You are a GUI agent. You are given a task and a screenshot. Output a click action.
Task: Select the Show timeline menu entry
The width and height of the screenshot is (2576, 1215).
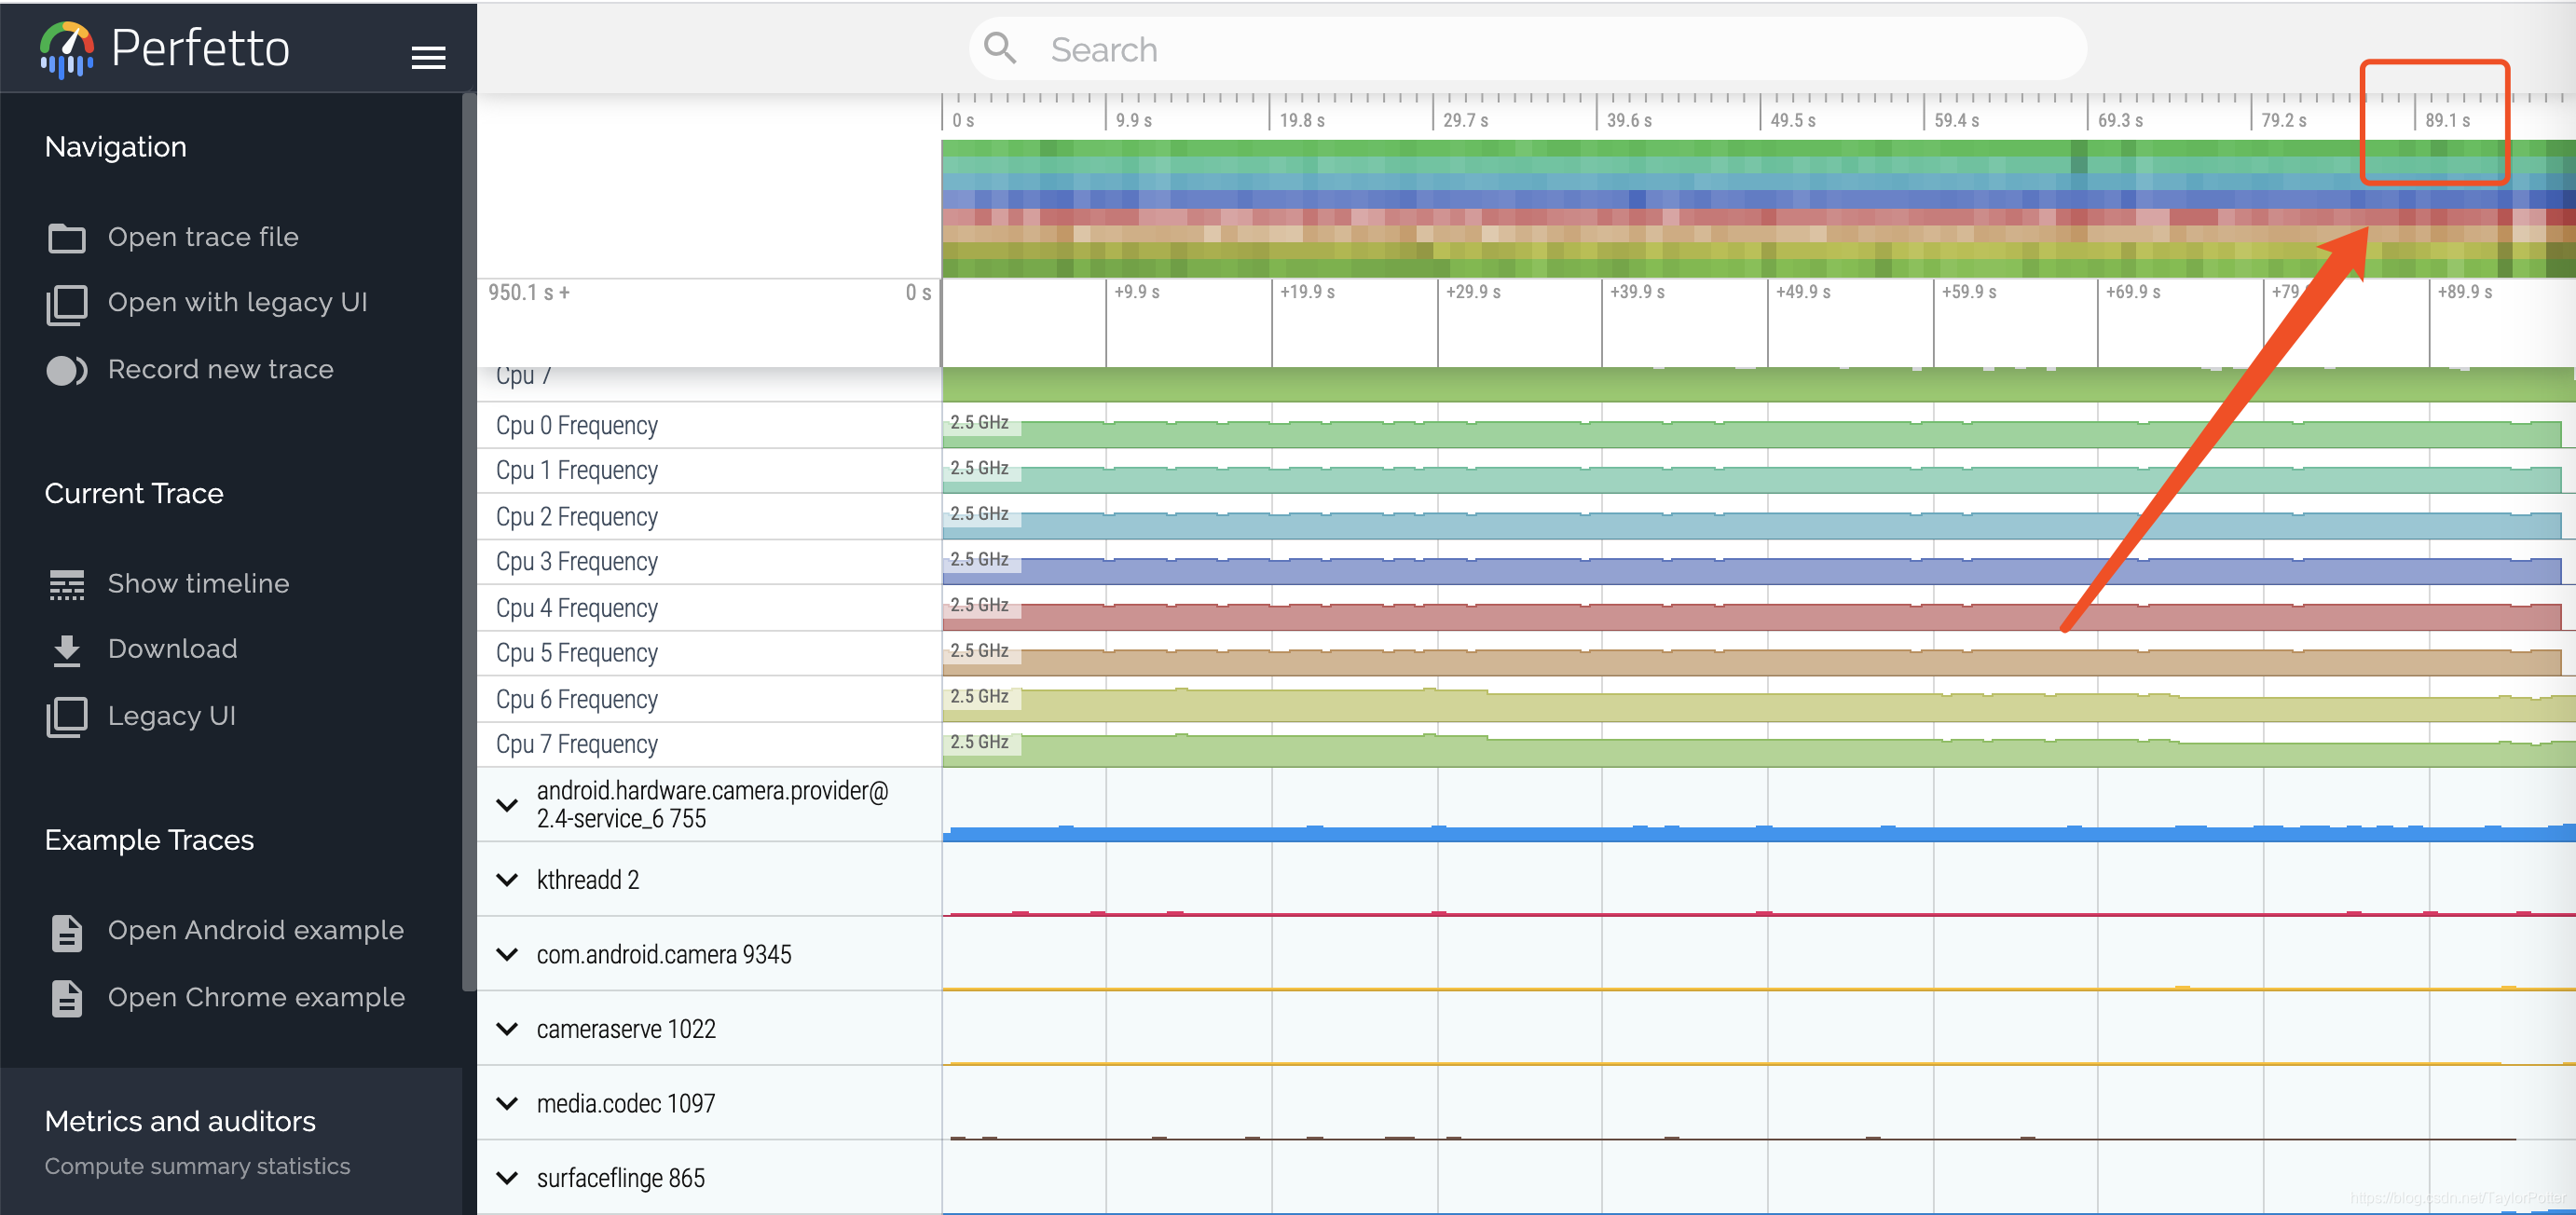tap(198, 584)
